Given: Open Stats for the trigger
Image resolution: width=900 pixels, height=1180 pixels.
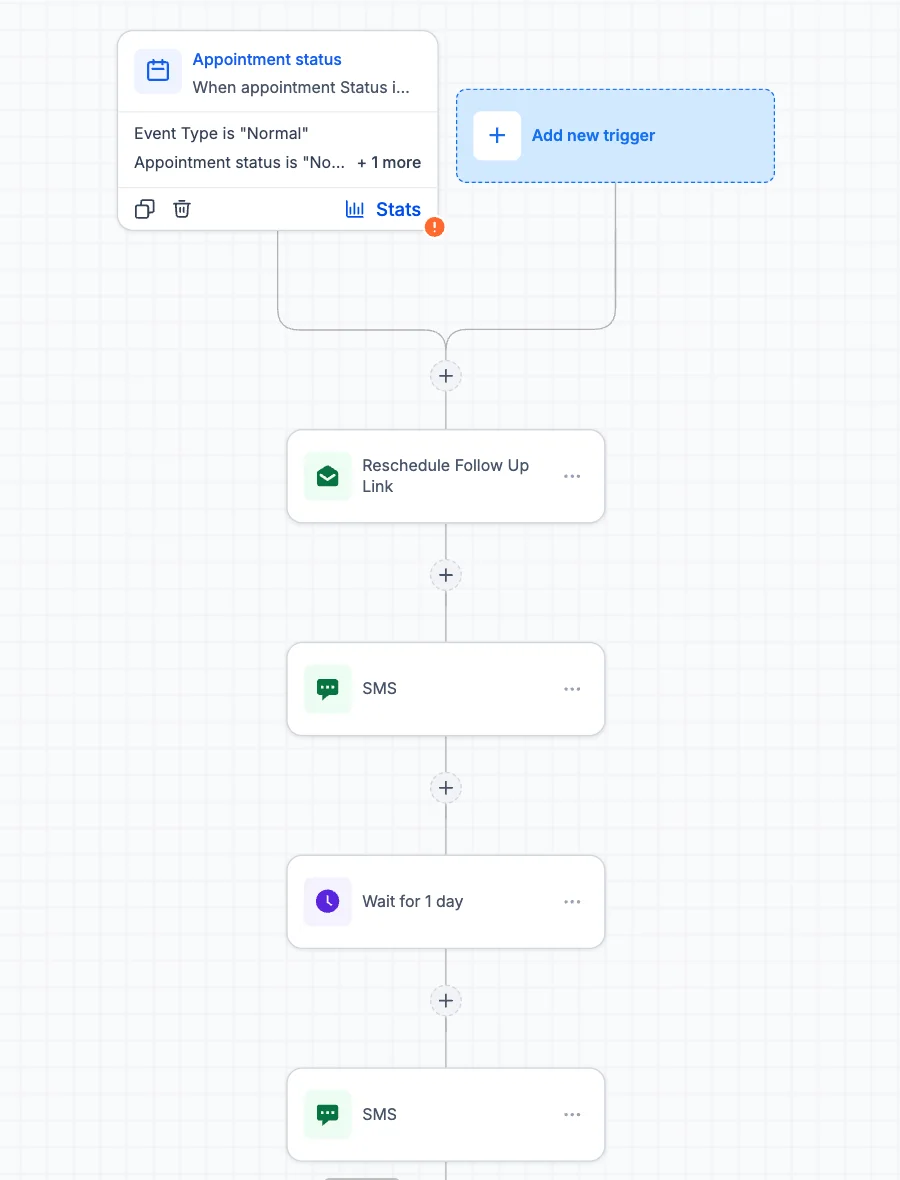Looking at the screenshot, I should (383, 209).
